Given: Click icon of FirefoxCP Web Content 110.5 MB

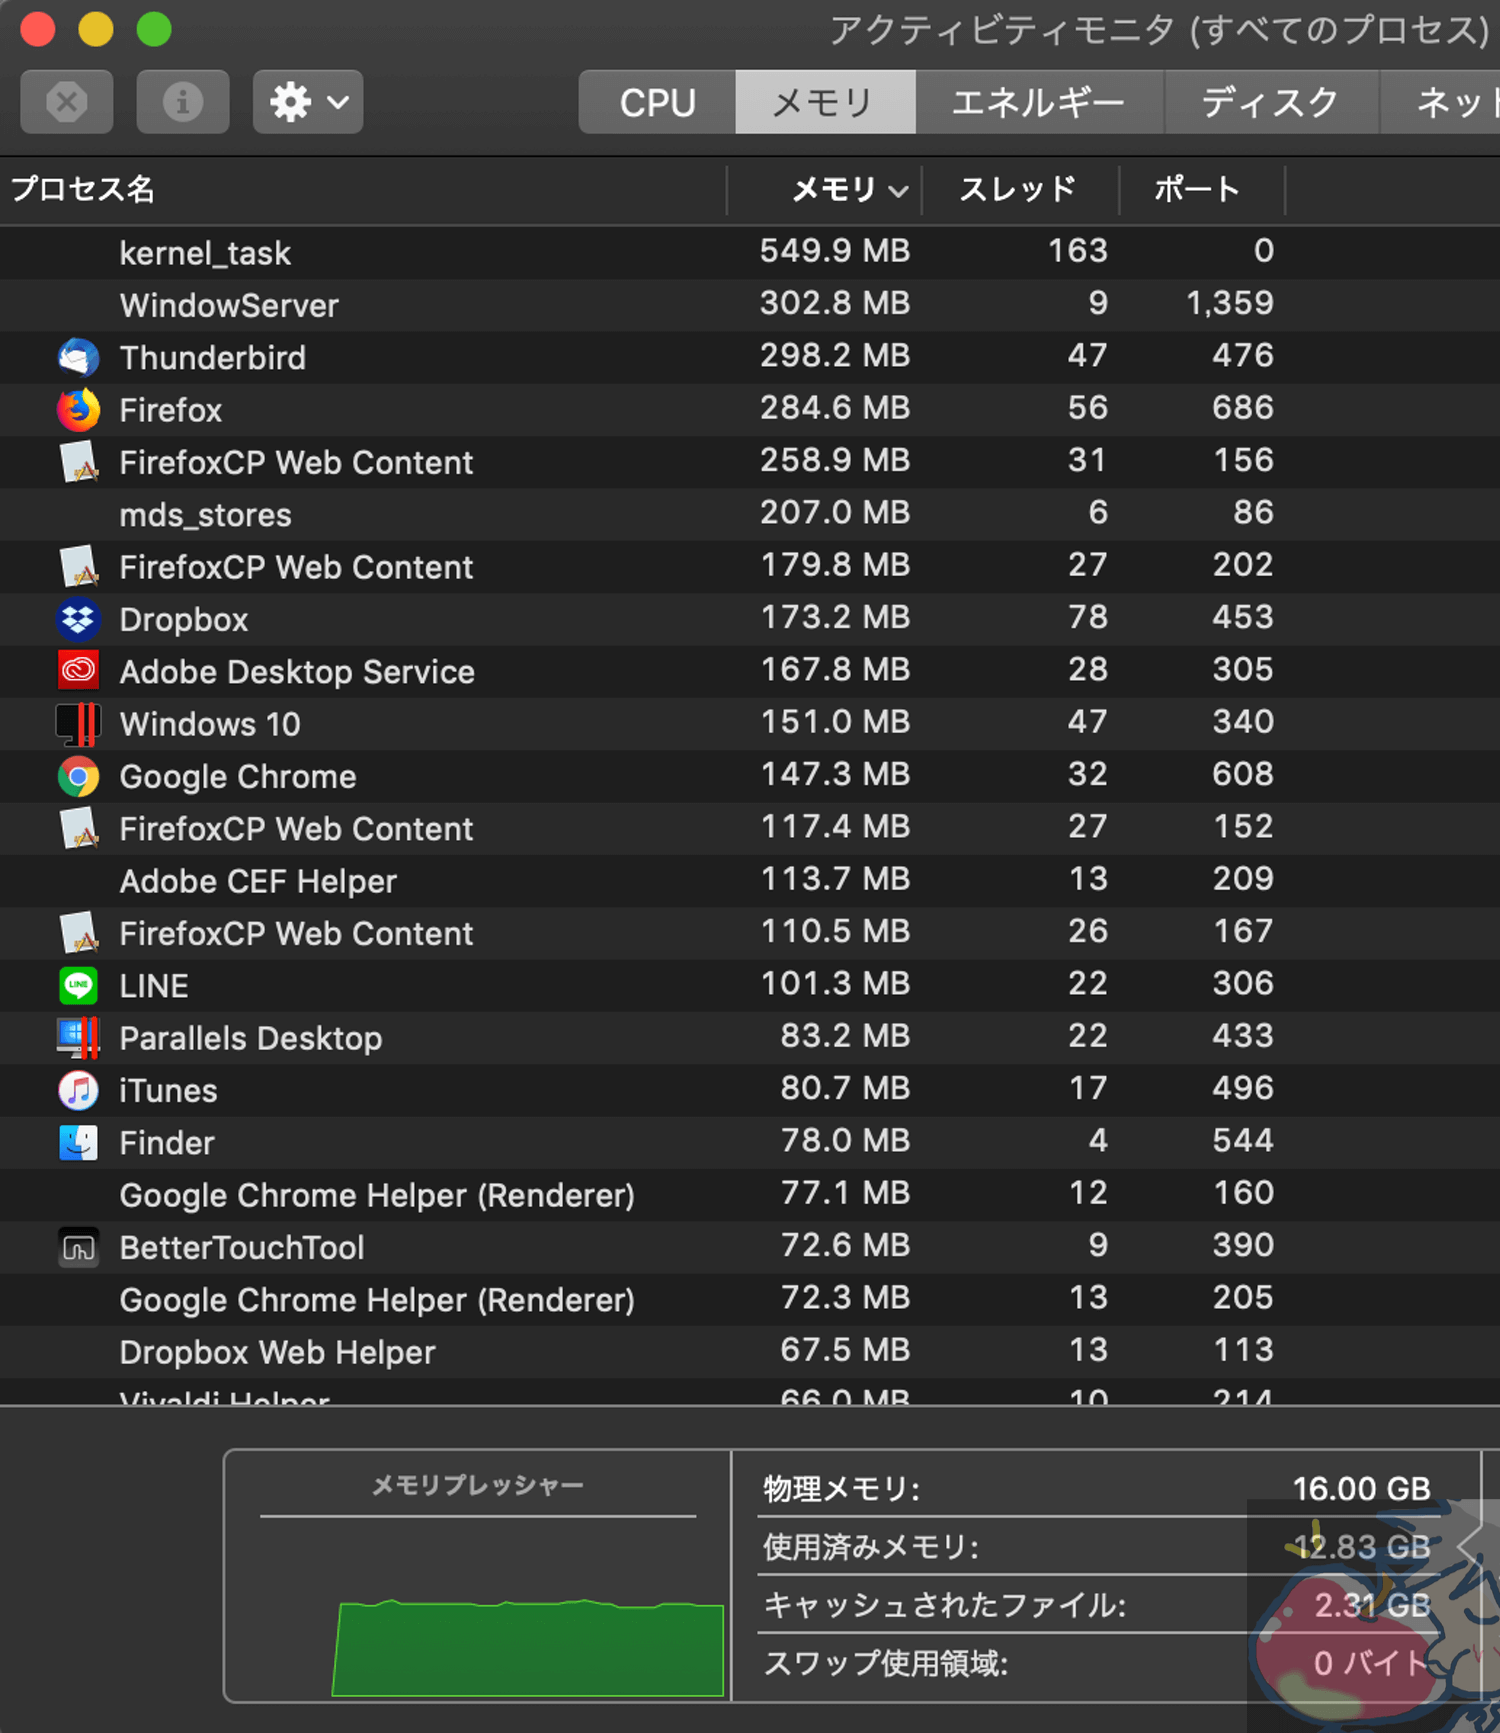Looking at the screenshot, I should 79,933.
